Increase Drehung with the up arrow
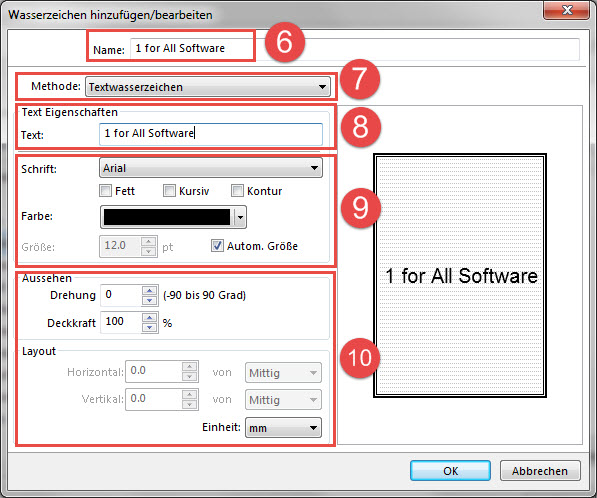This screenshot has width=597, height=498. coord(150,290)
